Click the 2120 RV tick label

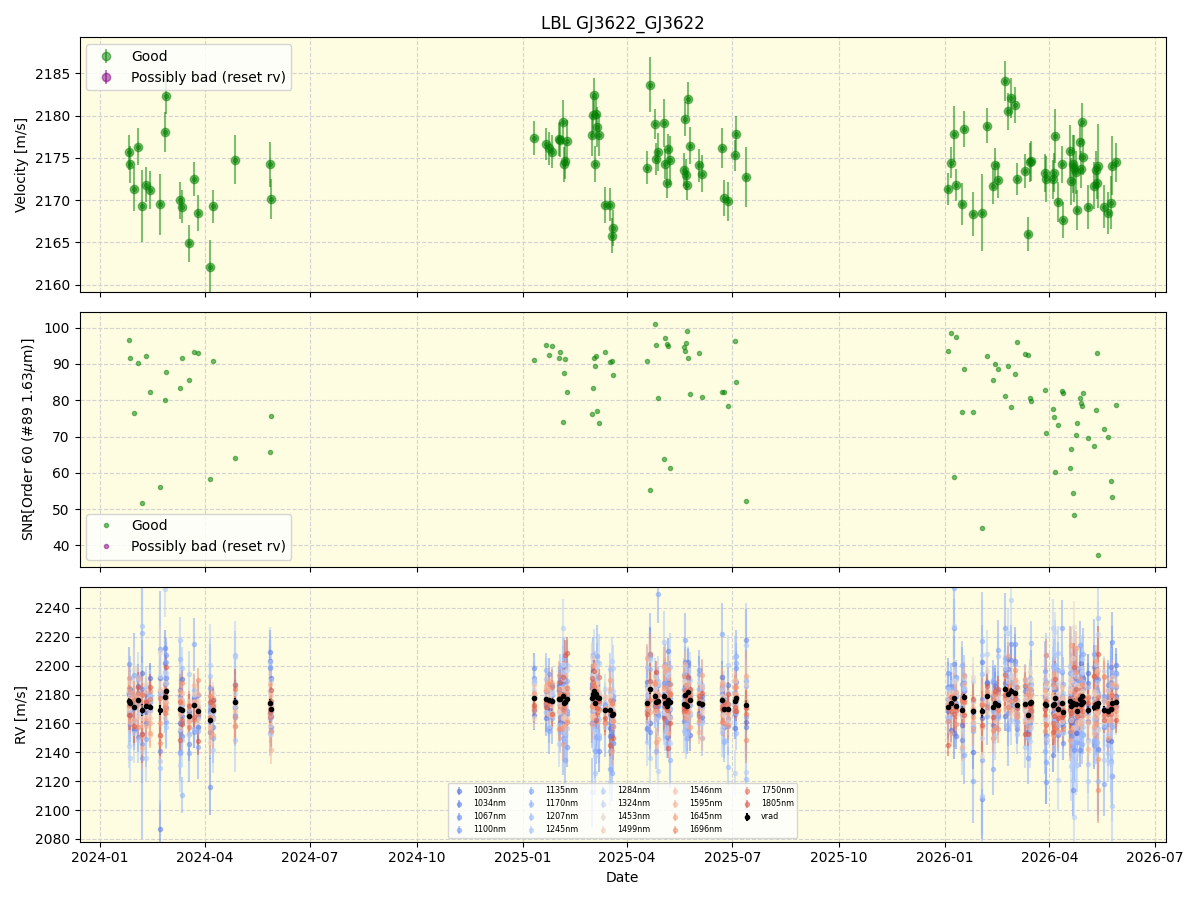coord(55,782)
